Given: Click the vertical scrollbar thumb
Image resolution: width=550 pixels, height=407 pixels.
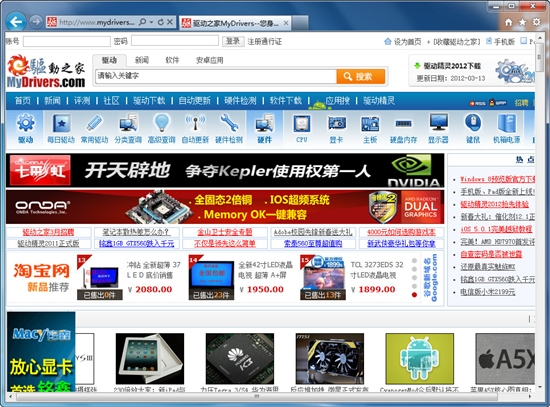Looking at the screenshot, I should coord(540,58).
